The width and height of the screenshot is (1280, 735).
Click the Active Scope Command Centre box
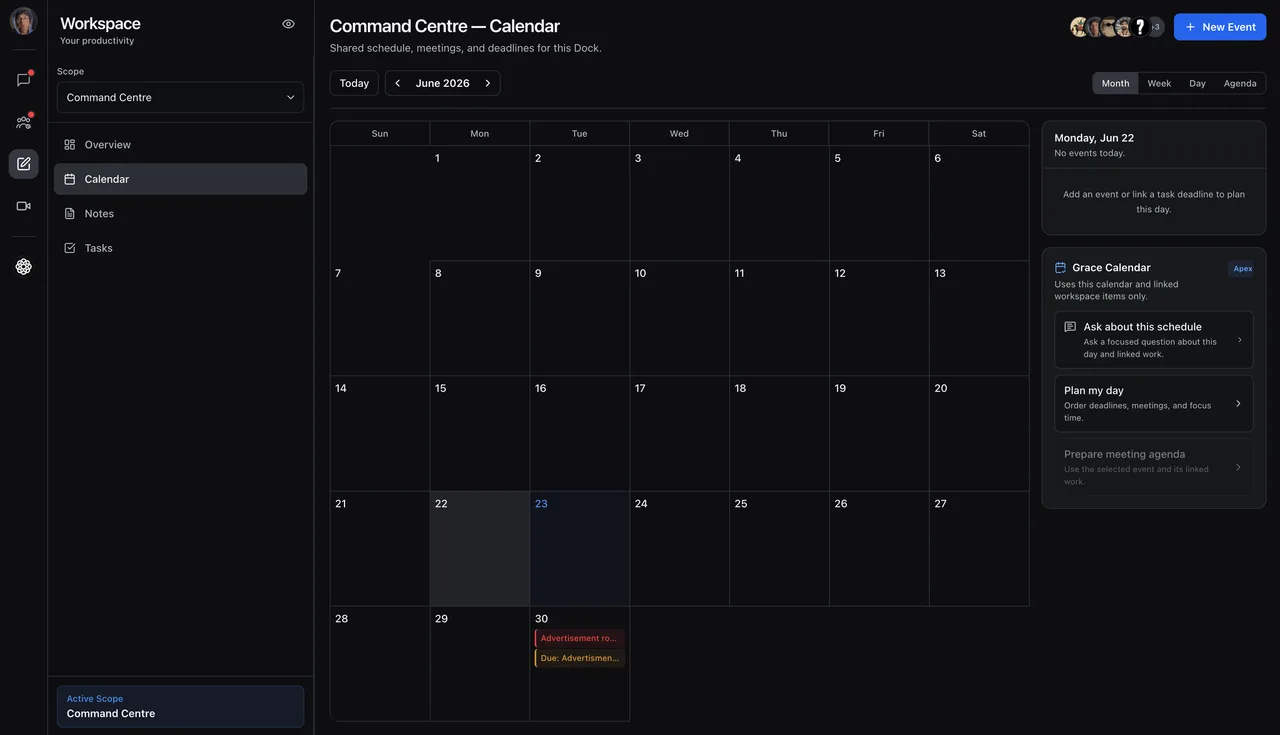pos(180,706)
